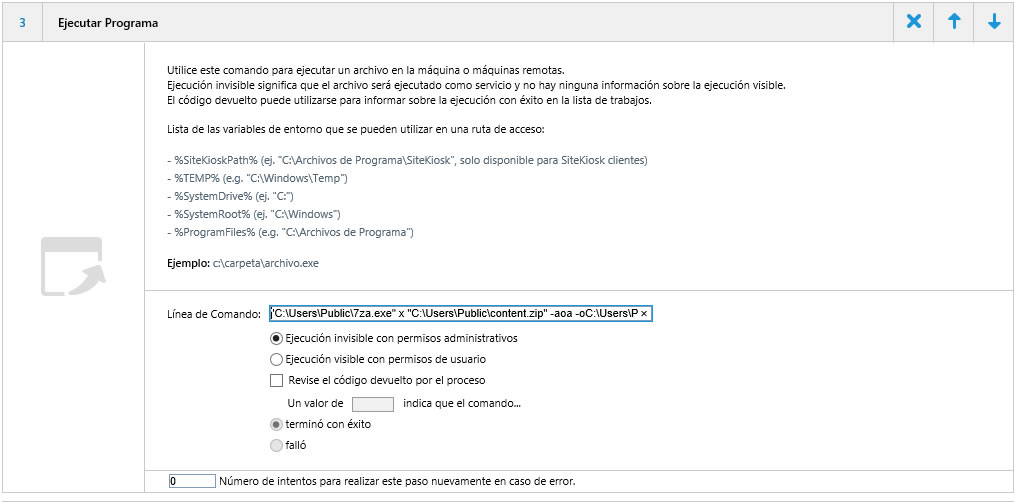Enable Revise el código devuelto por el proceso
This screenshot has width=1015, height=502.
[x=277, y=380]
